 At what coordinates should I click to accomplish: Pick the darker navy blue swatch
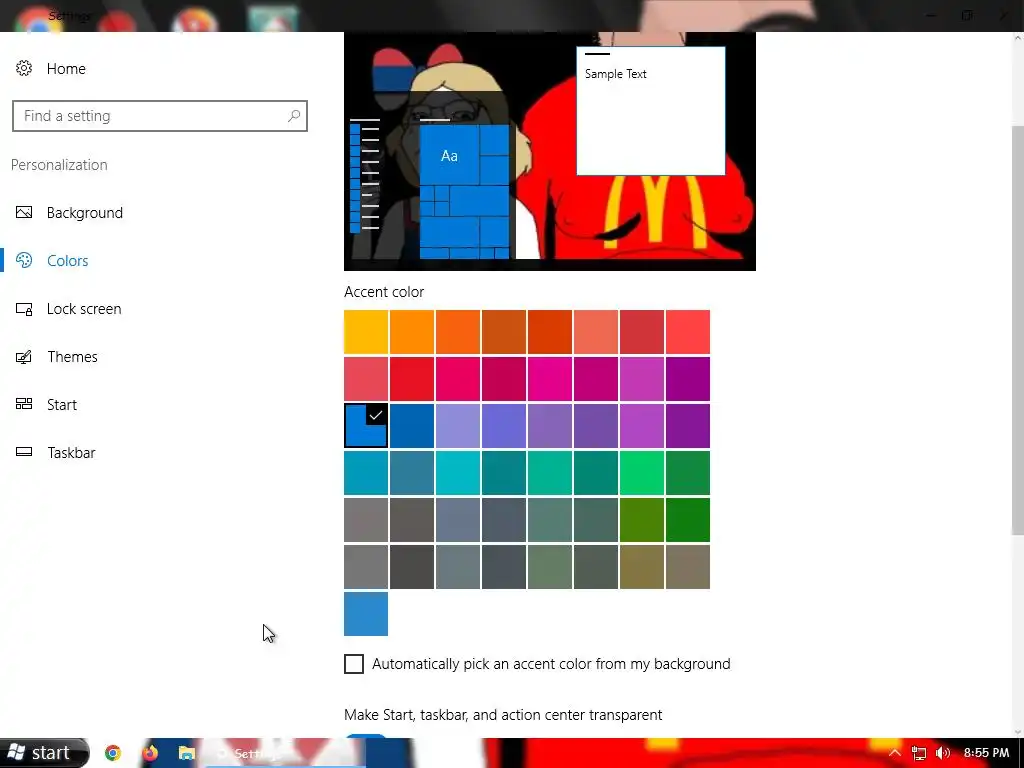[x=412, y=426]
